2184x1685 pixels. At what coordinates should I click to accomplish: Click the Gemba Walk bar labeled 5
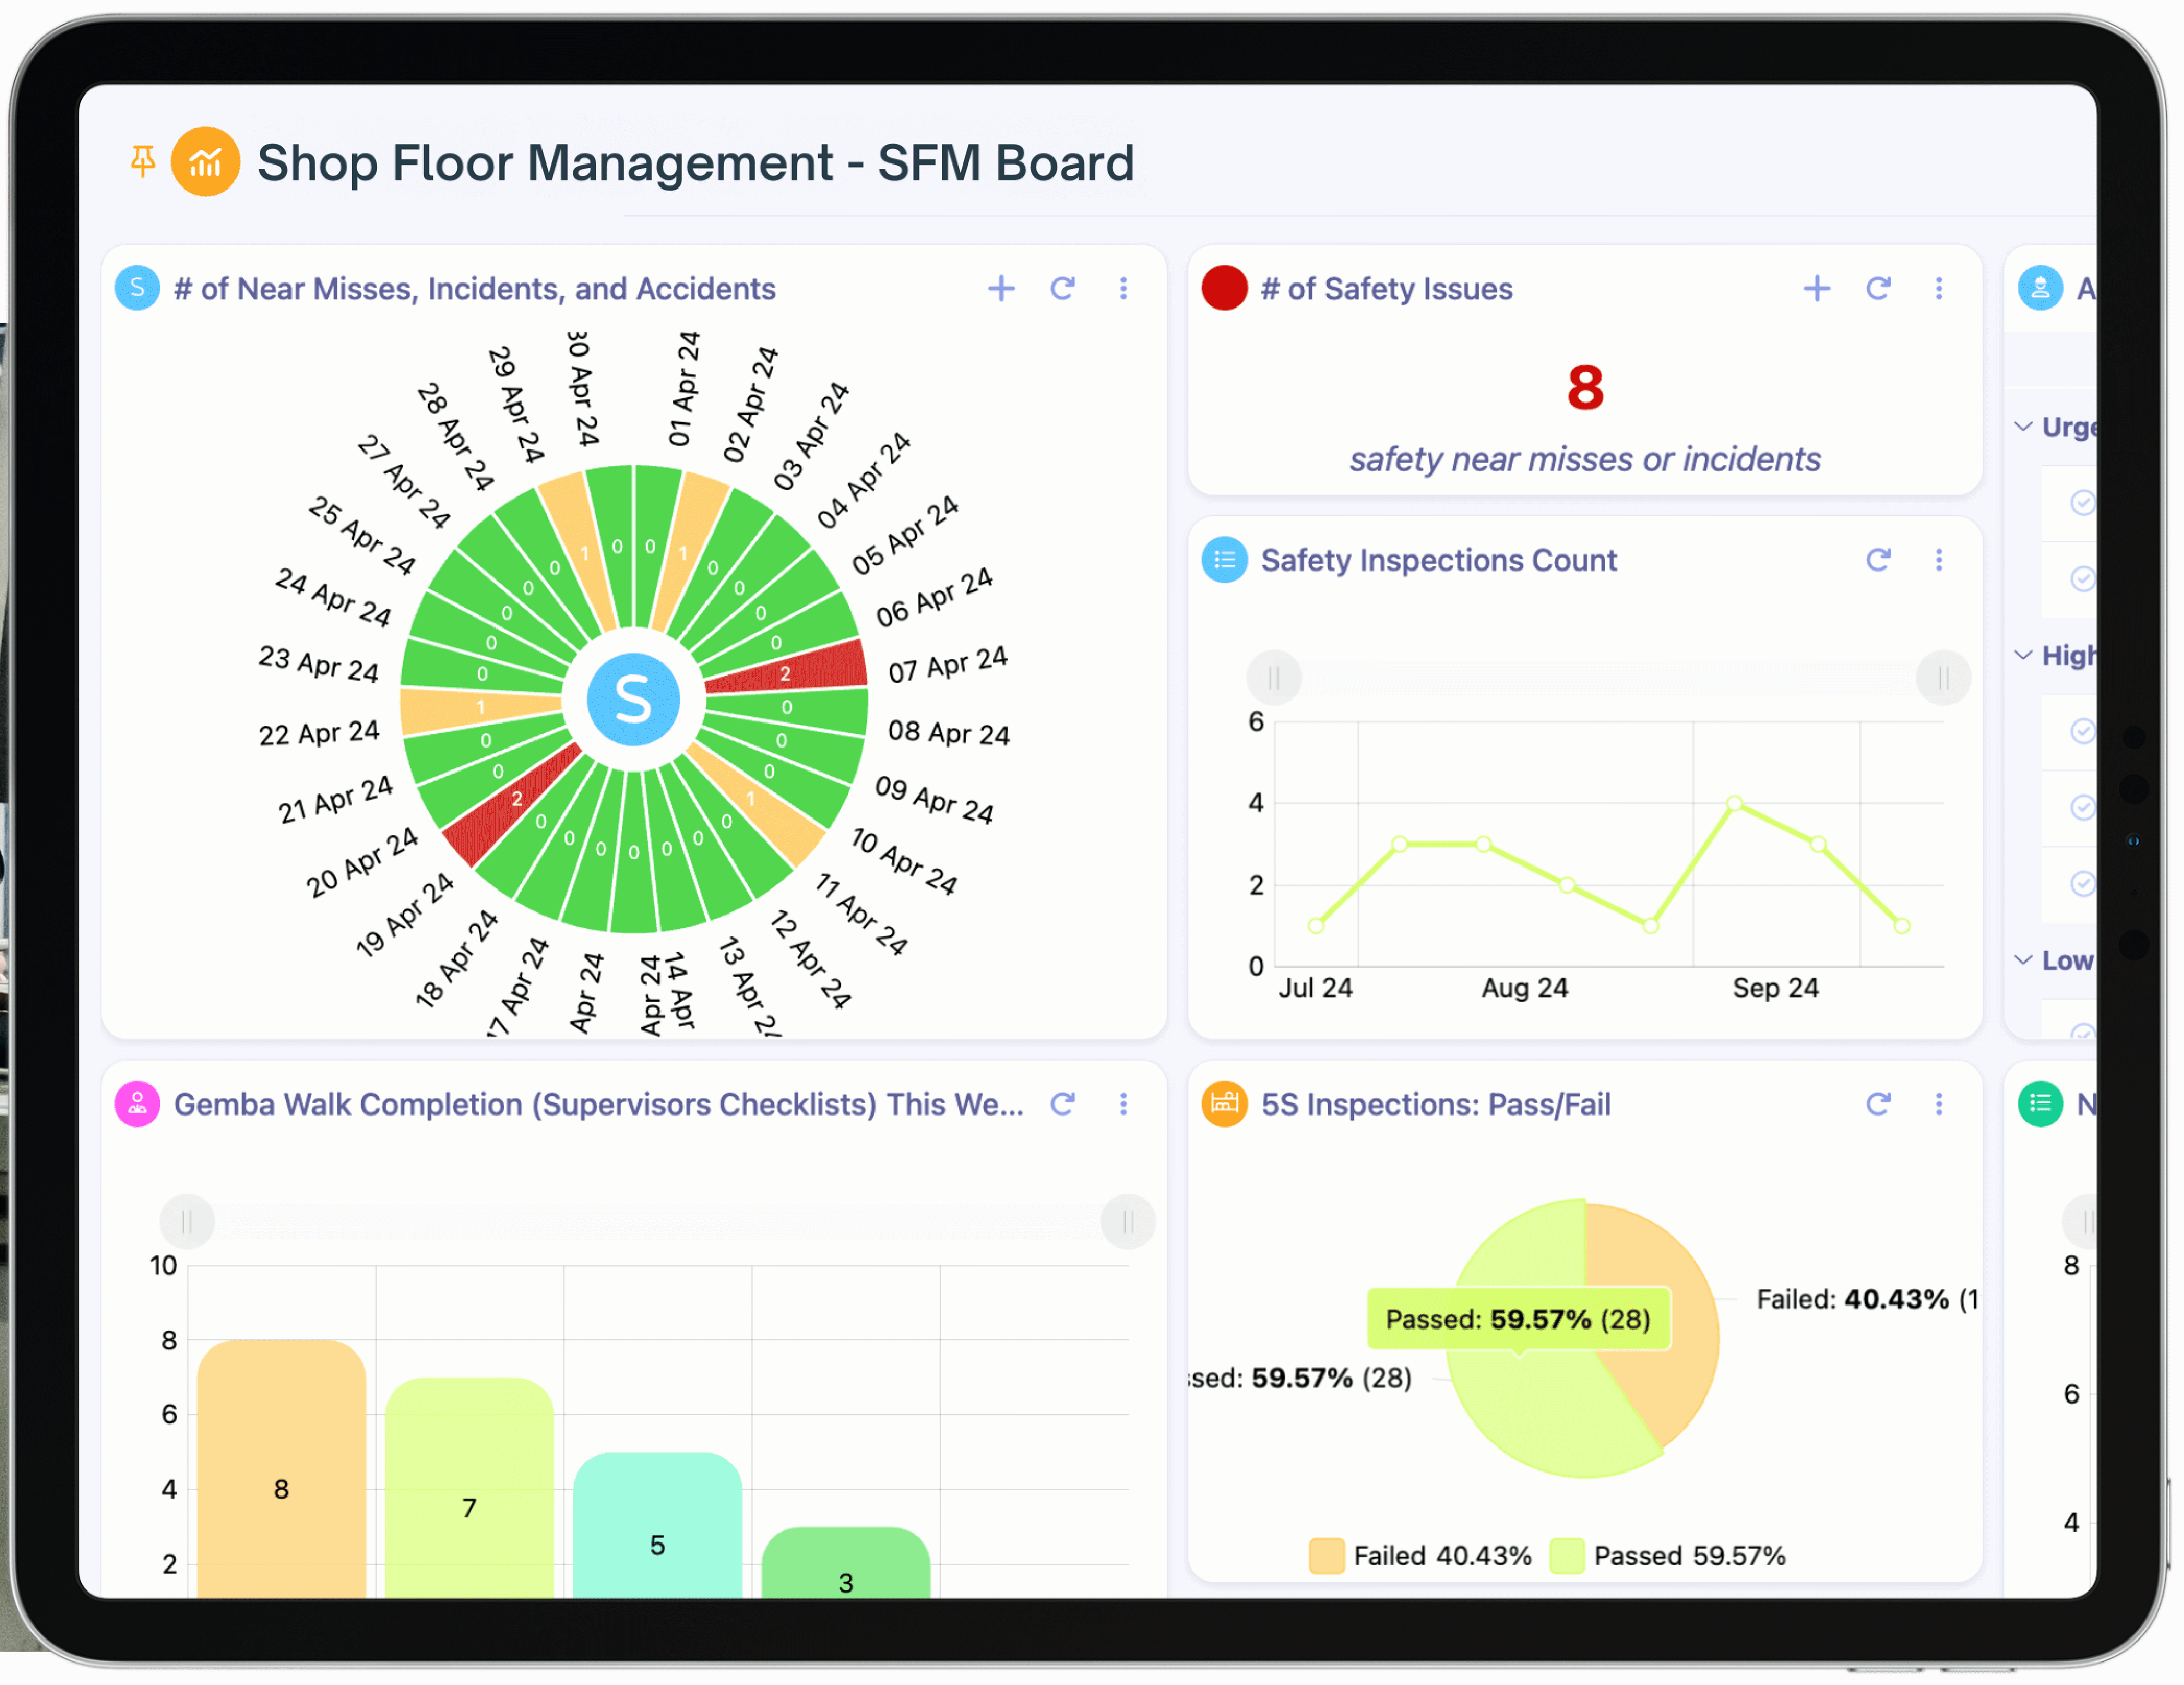point(657,1524)
